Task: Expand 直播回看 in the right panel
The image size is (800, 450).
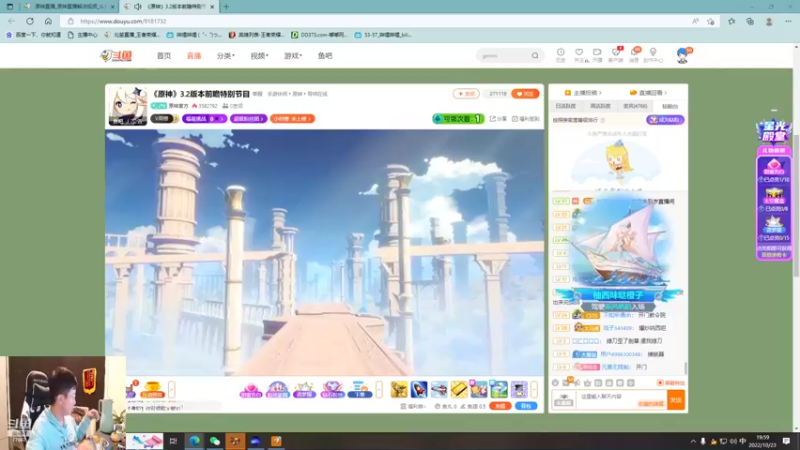Action: coord(648,93)
